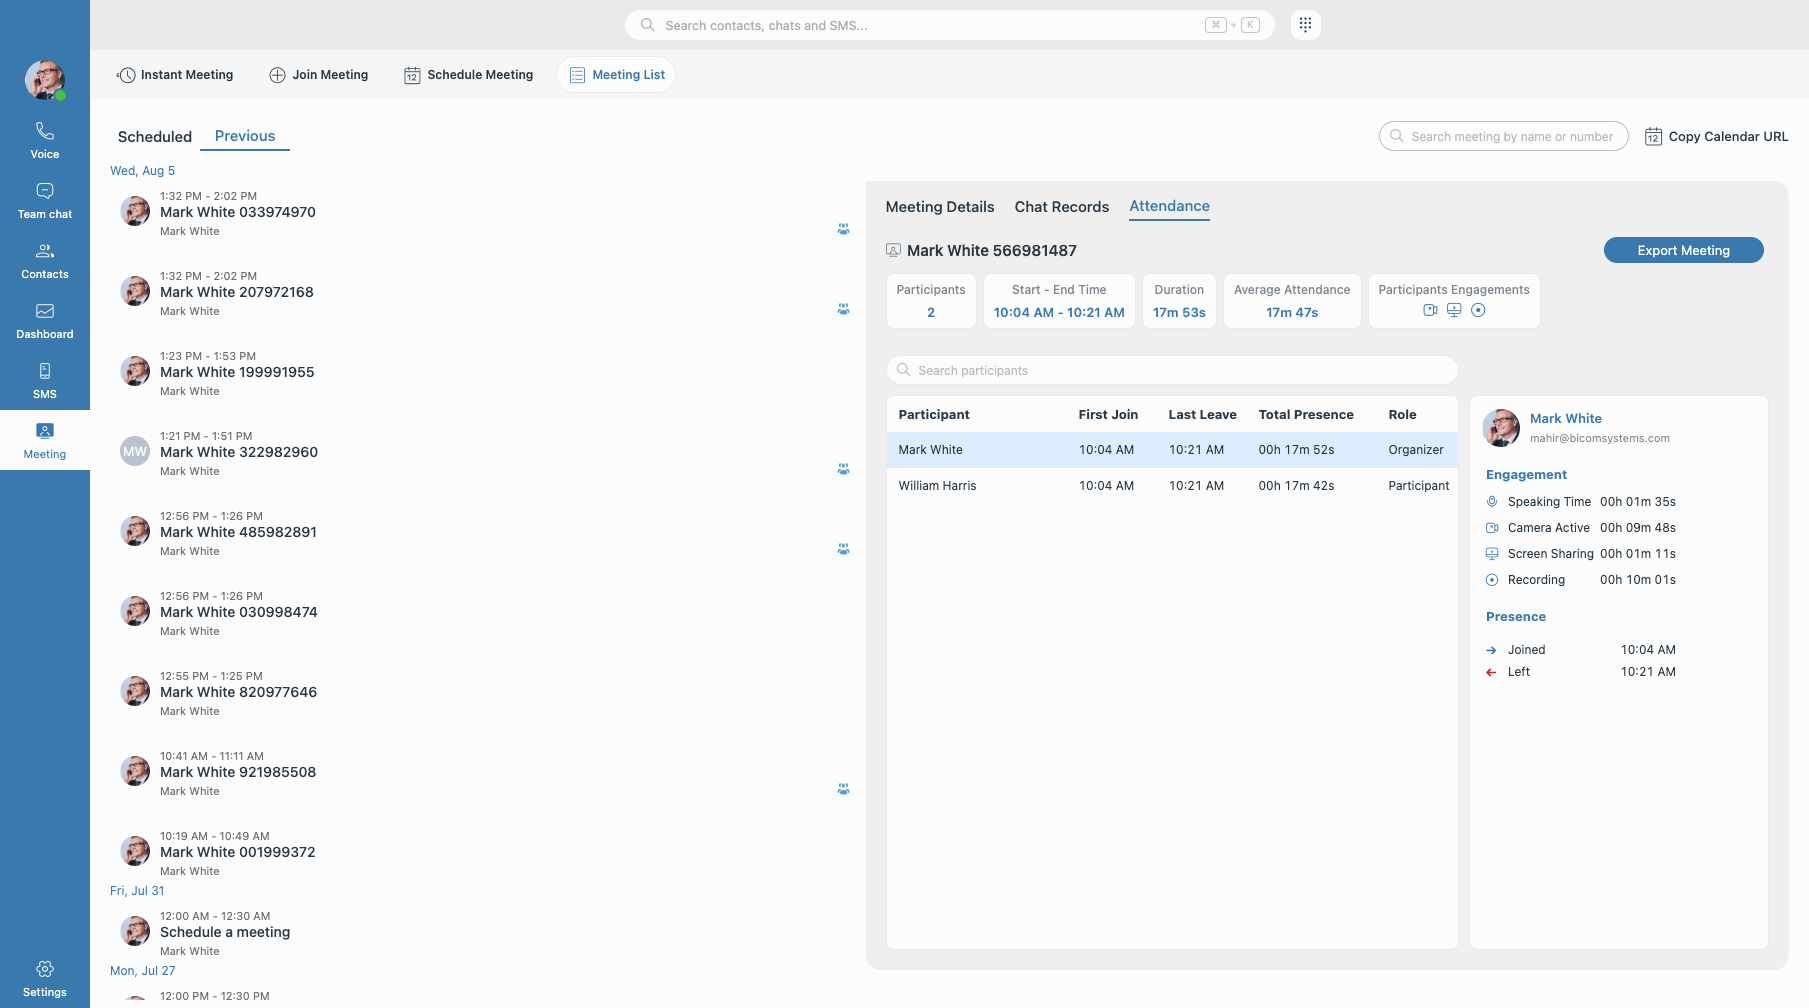Screen dimensions: 1809x1008
Task: Click Copy Calendar URL
Action: point(1717,137)
